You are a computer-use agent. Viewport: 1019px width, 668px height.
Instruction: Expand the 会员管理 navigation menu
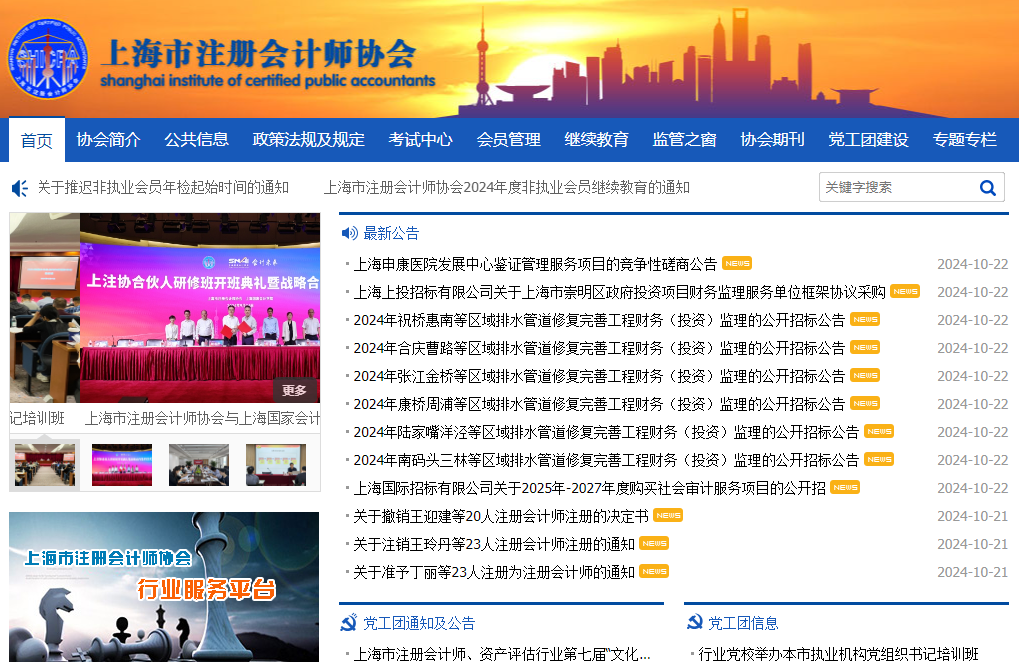tap(509, 140)
